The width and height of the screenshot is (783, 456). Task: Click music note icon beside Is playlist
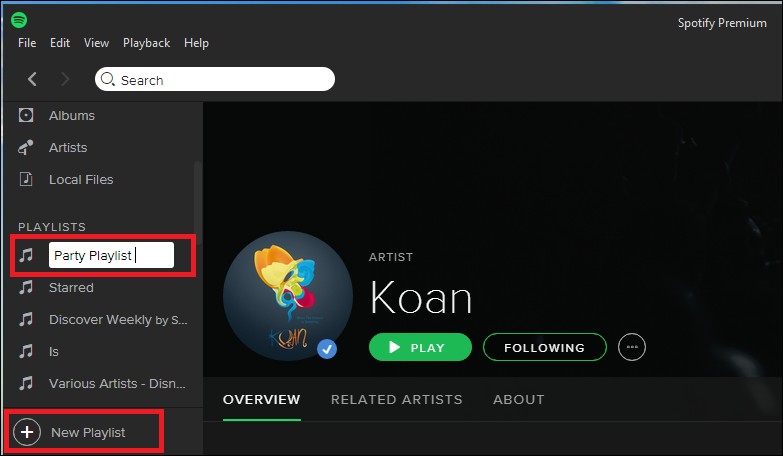26,351
